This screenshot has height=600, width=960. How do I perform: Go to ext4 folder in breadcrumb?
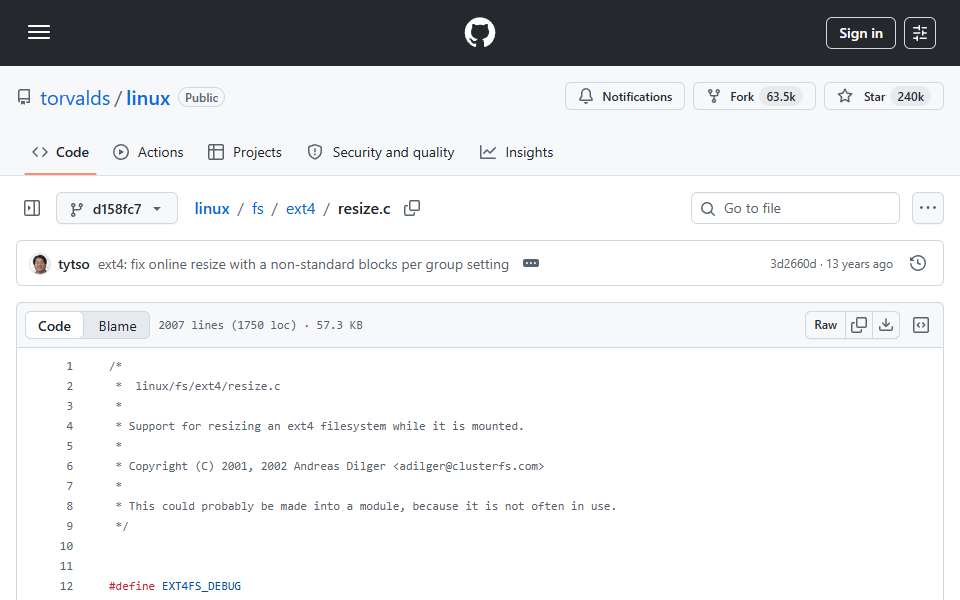click(x=301, y=209)
